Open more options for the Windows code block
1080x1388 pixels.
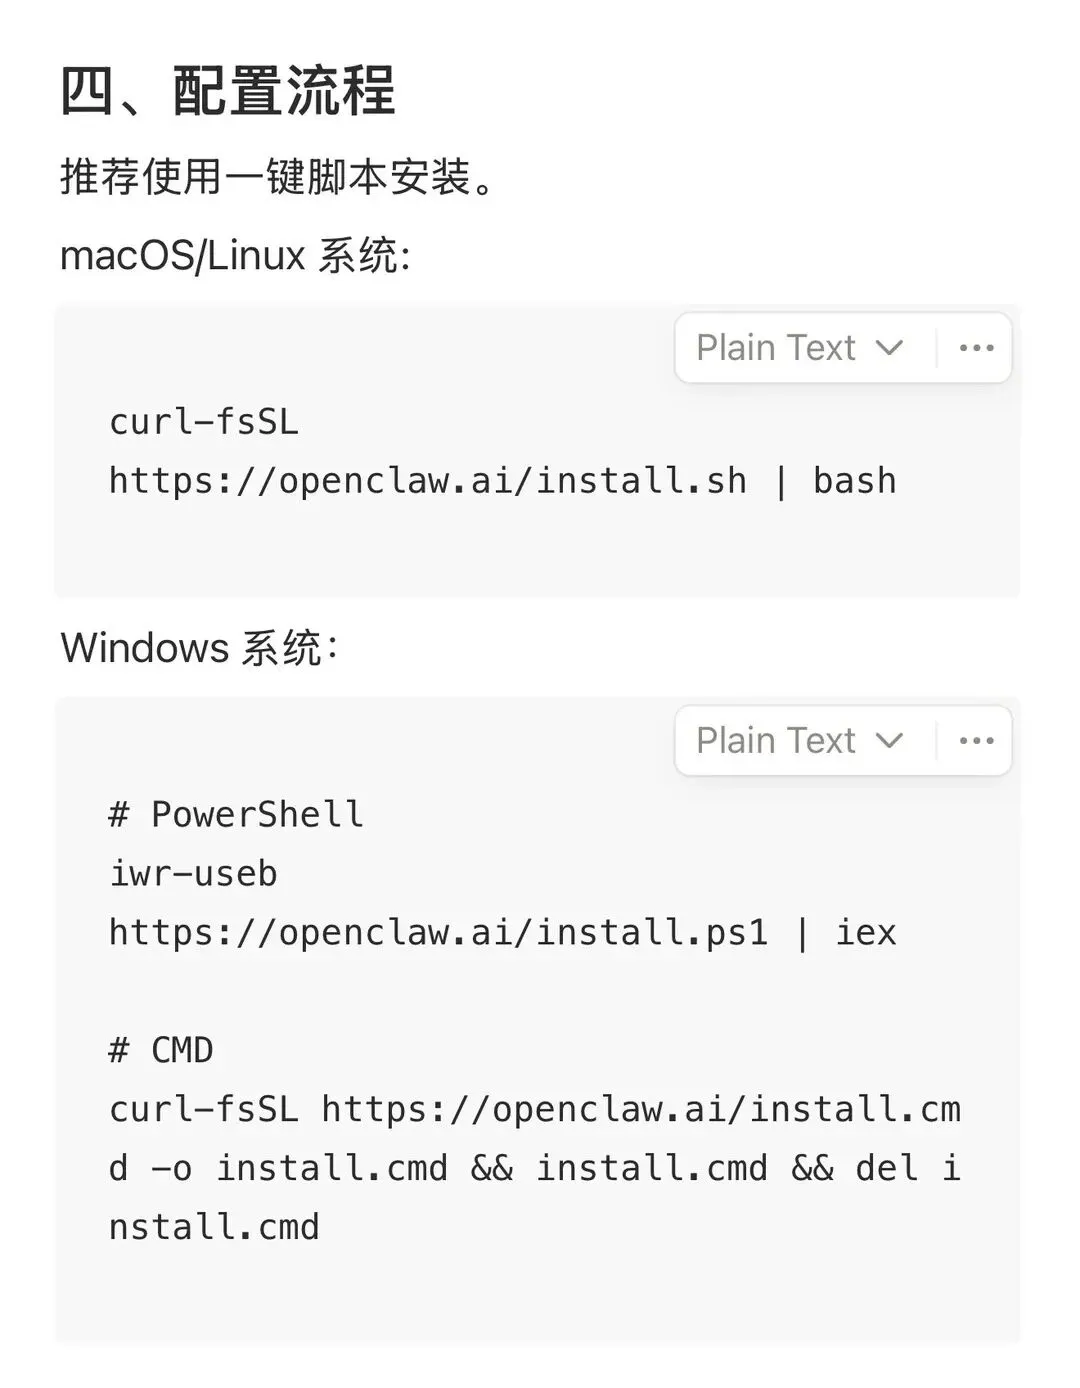[x=976, y=741]
